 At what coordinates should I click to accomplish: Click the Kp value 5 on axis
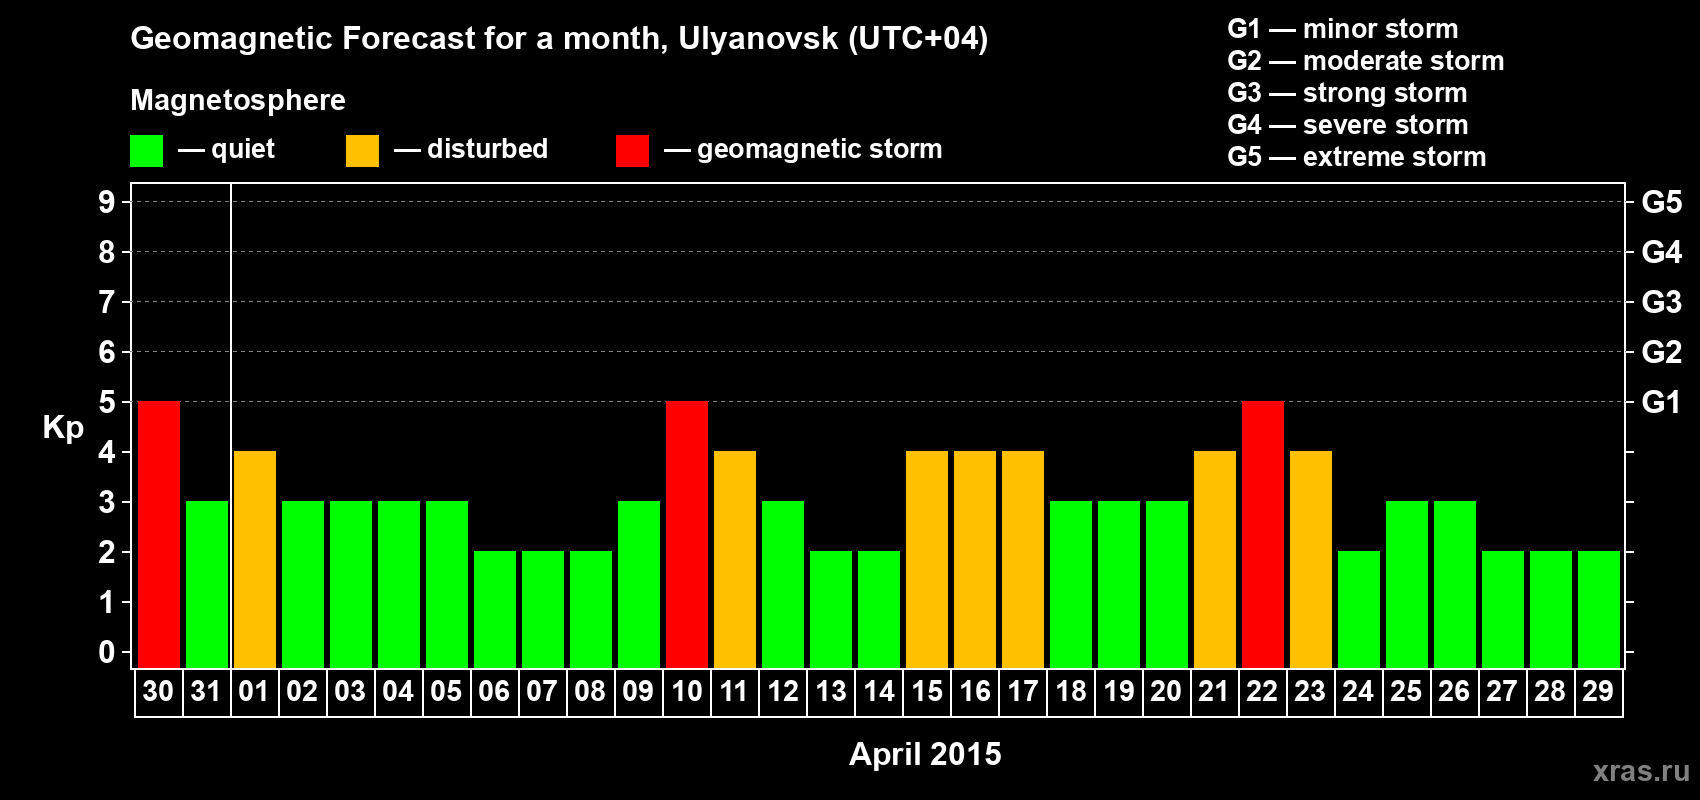coord(107,402)
